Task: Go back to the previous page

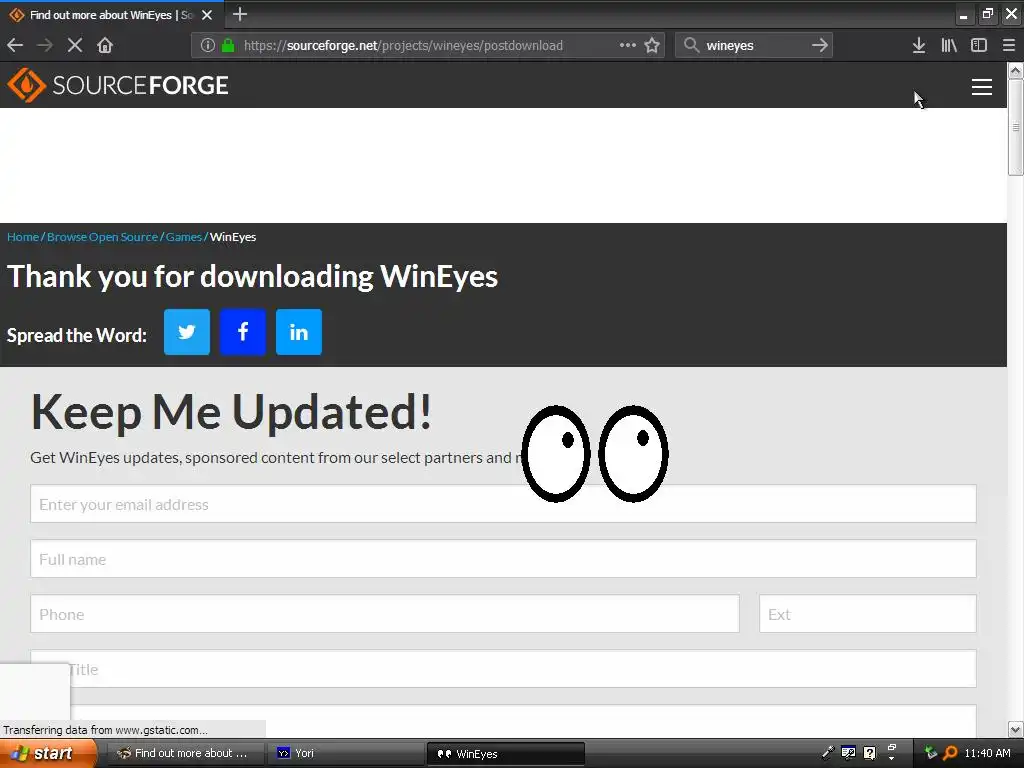Action: 14,45
